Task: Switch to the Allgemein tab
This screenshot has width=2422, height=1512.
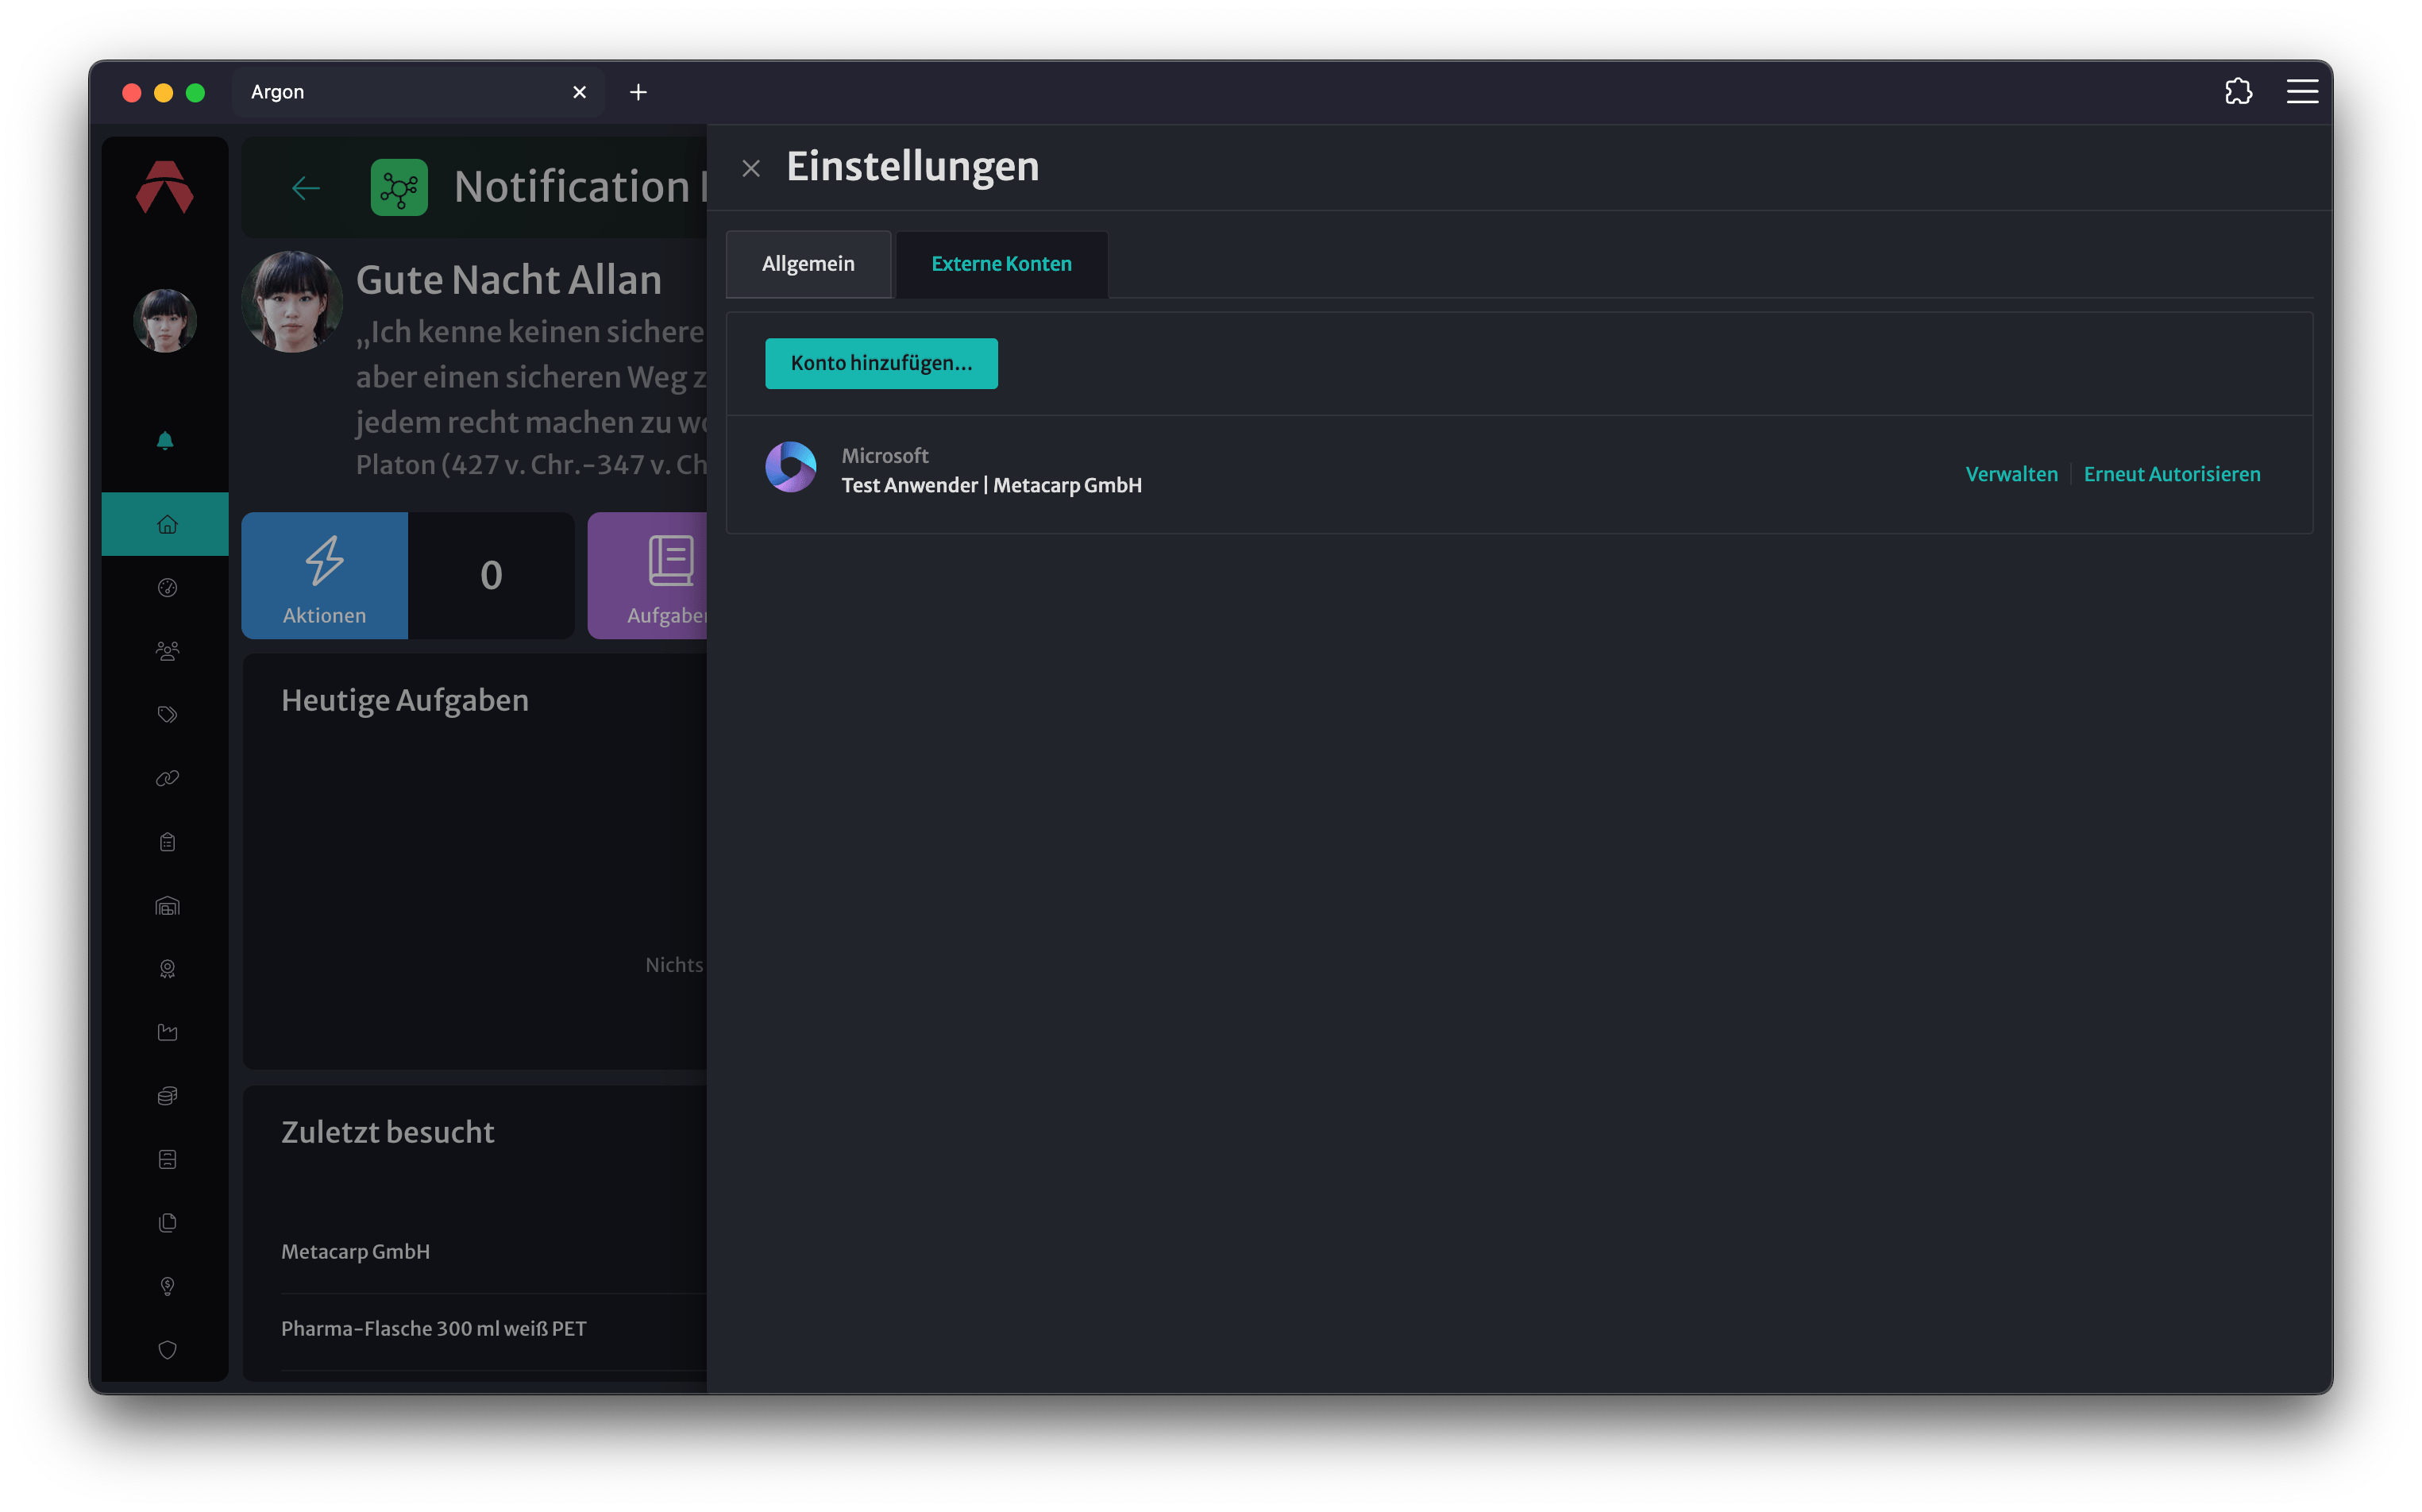Action: coord(808,264)
